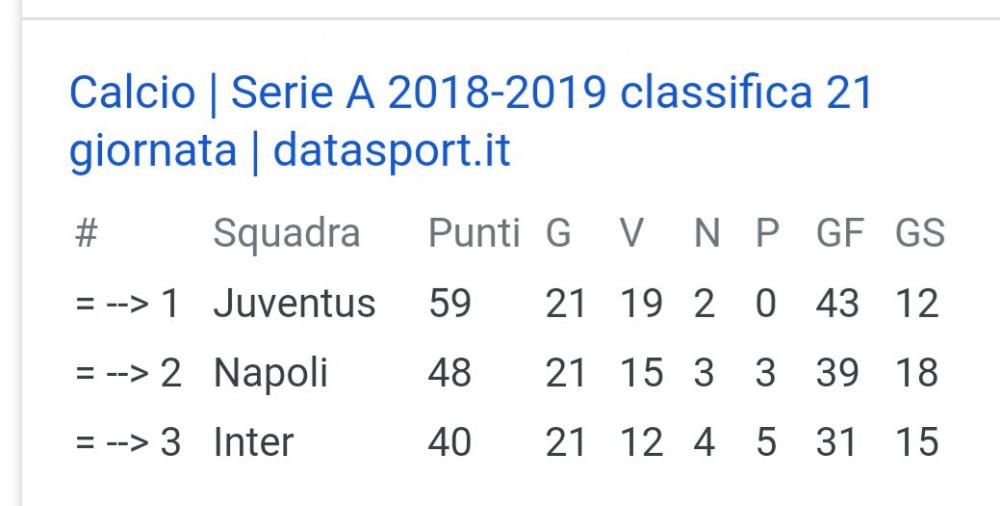The image size is (1000, 506).
Task: Click the datasport.it text in the title
Action: pos(392,151)
